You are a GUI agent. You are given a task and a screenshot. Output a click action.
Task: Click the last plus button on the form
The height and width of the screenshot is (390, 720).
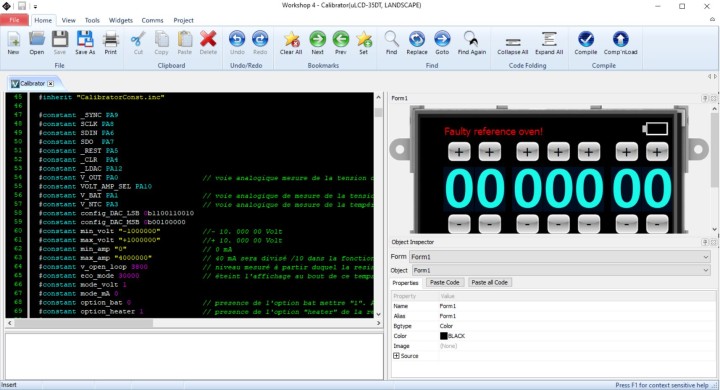click(x=657, y=152)
